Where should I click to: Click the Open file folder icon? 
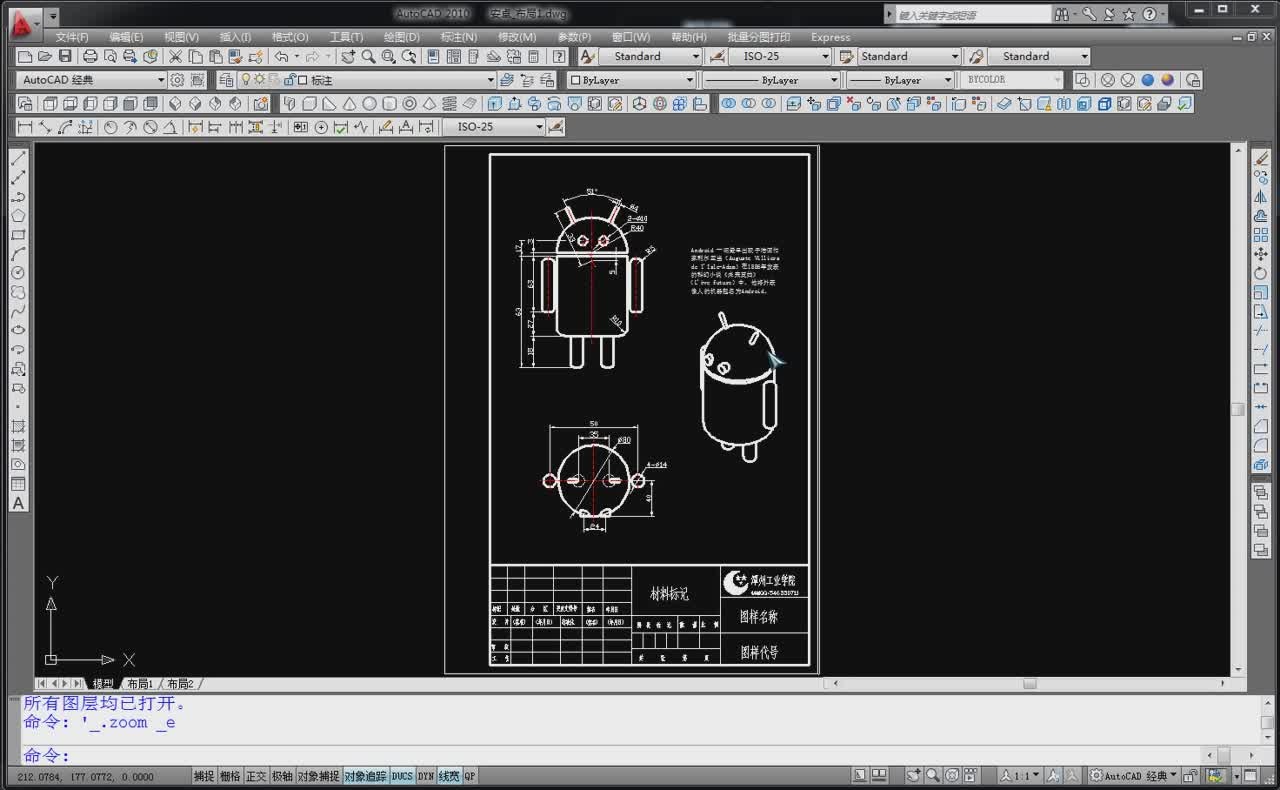pos(46,56)
